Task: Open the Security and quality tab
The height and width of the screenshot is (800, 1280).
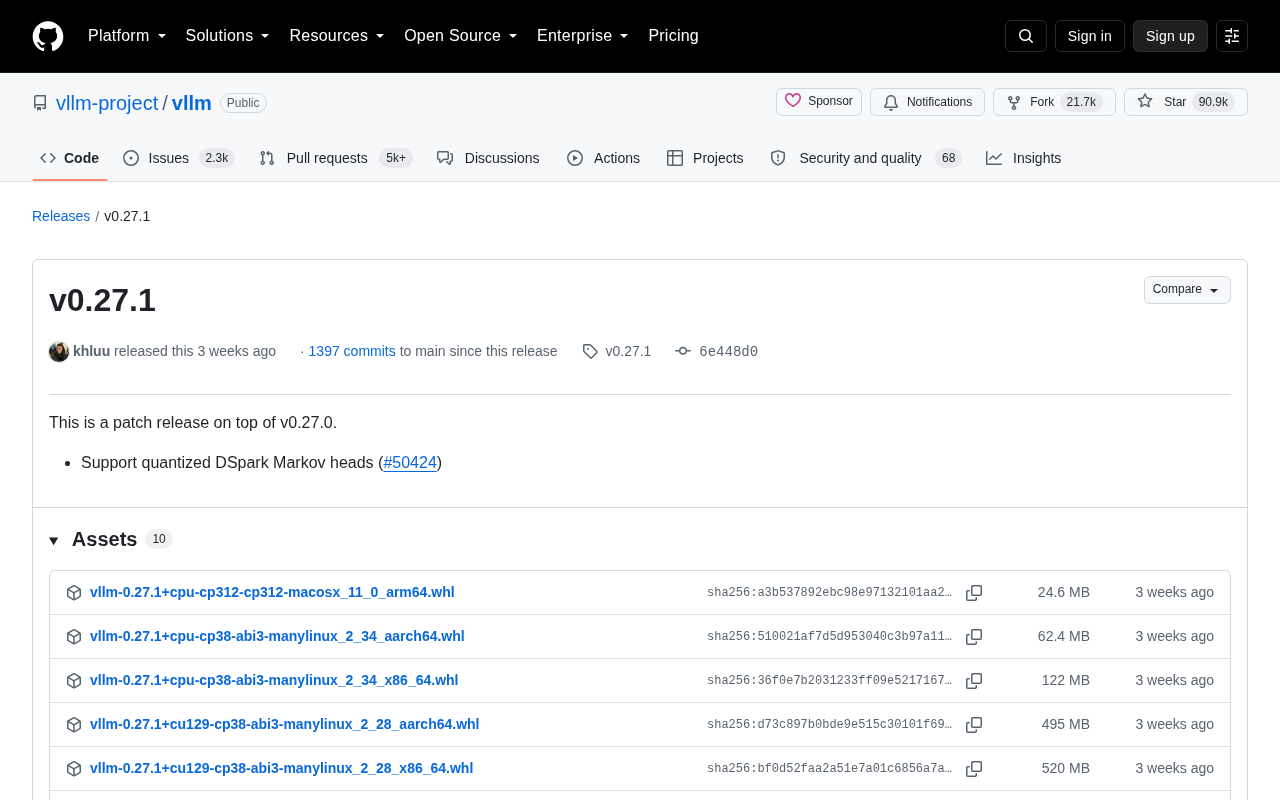Action: point(866,158)
